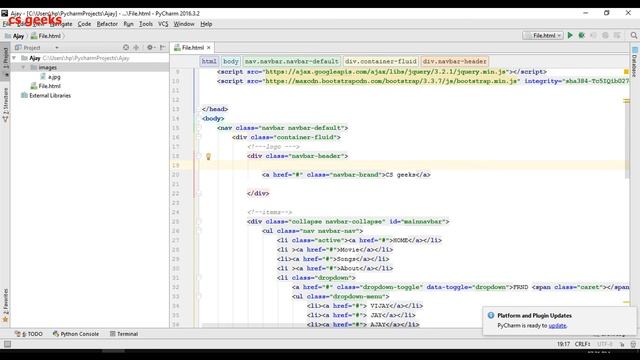Open the Database tool window on right edge
Screen dimensions: 640x360
click(635, 62)
